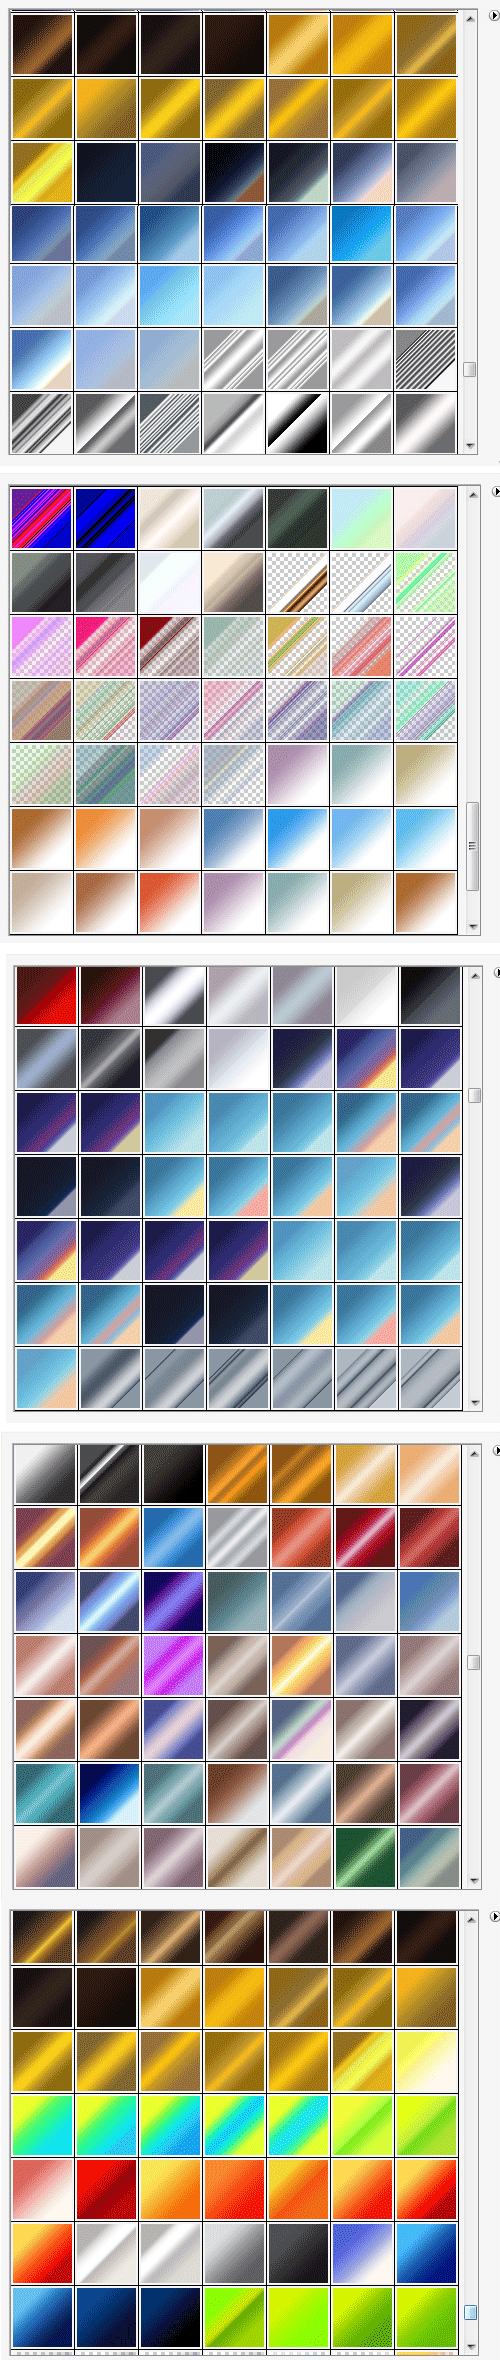The height and width of the screenshot is (2360, 500).
Task: Select the black gradient with white diagonal band, top panel
Action: (298, 423)
